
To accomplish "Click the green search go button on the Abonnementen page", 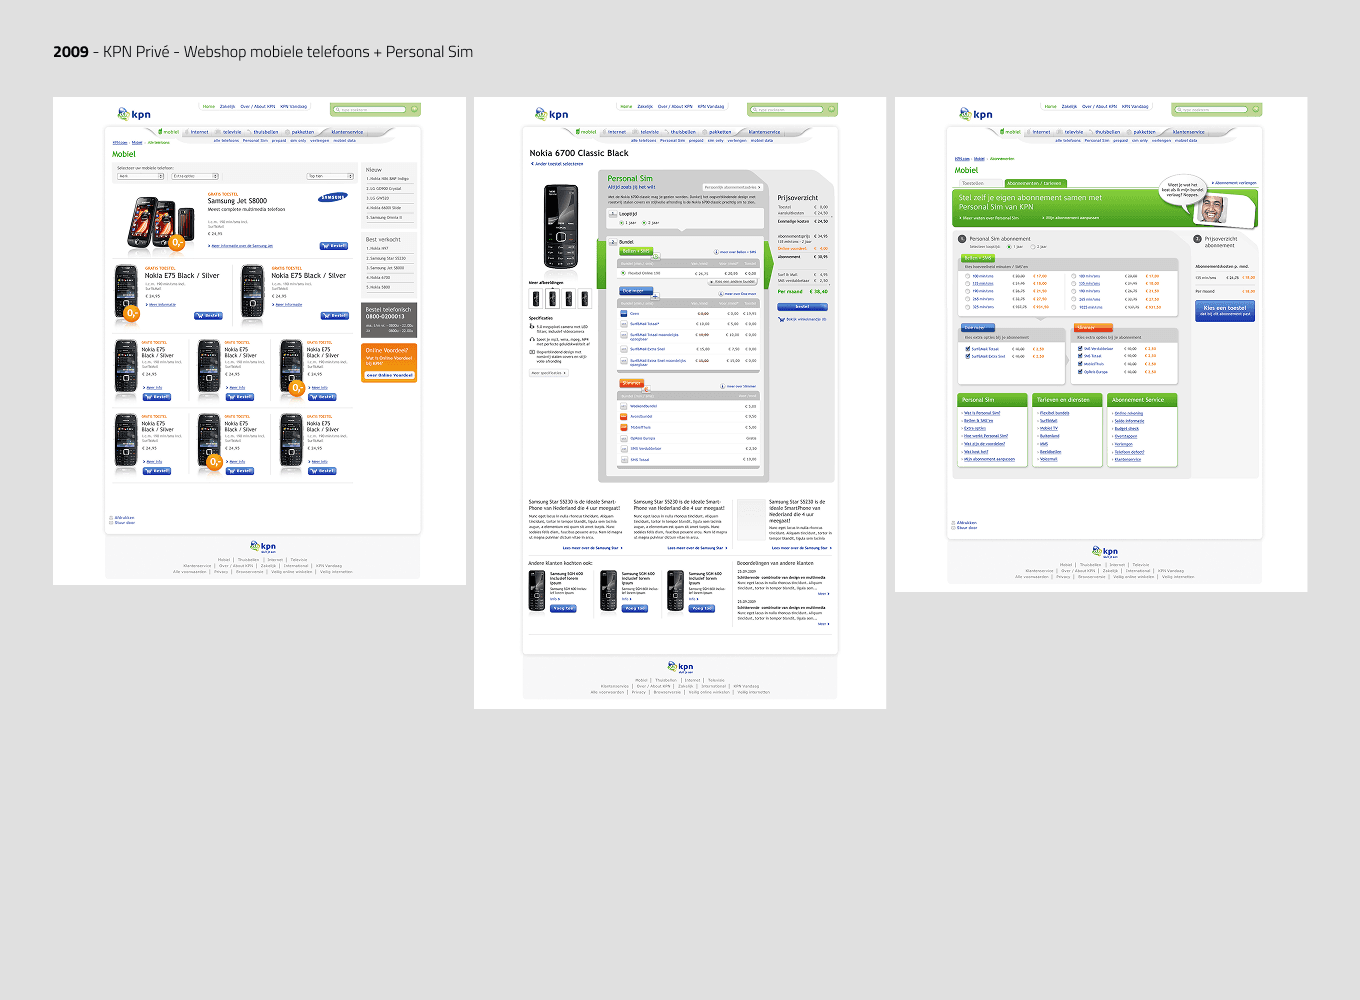I will pos(1256,109).
